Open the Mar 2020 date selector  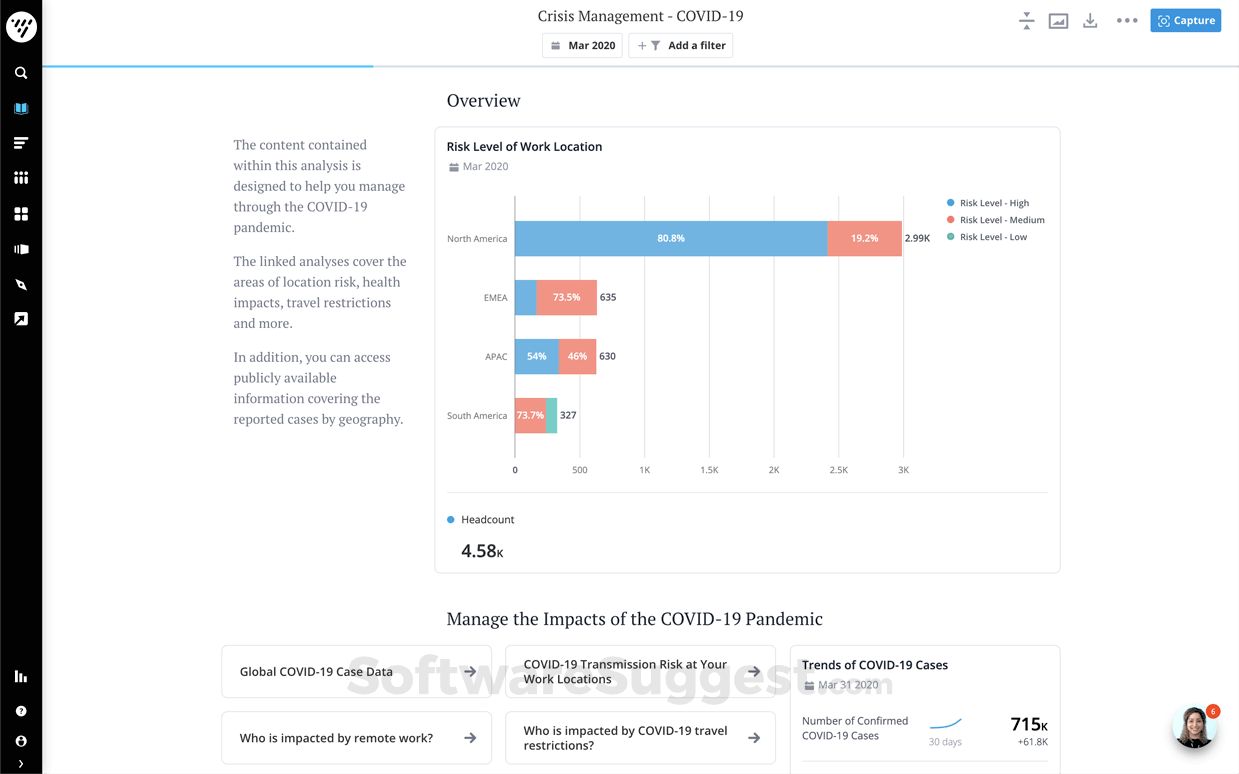[581, 45]
